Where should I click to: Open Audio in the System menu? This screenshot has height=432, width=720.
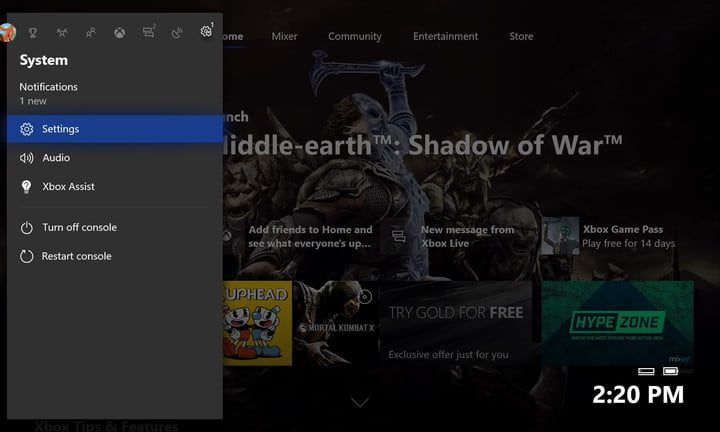coord(115,158)
